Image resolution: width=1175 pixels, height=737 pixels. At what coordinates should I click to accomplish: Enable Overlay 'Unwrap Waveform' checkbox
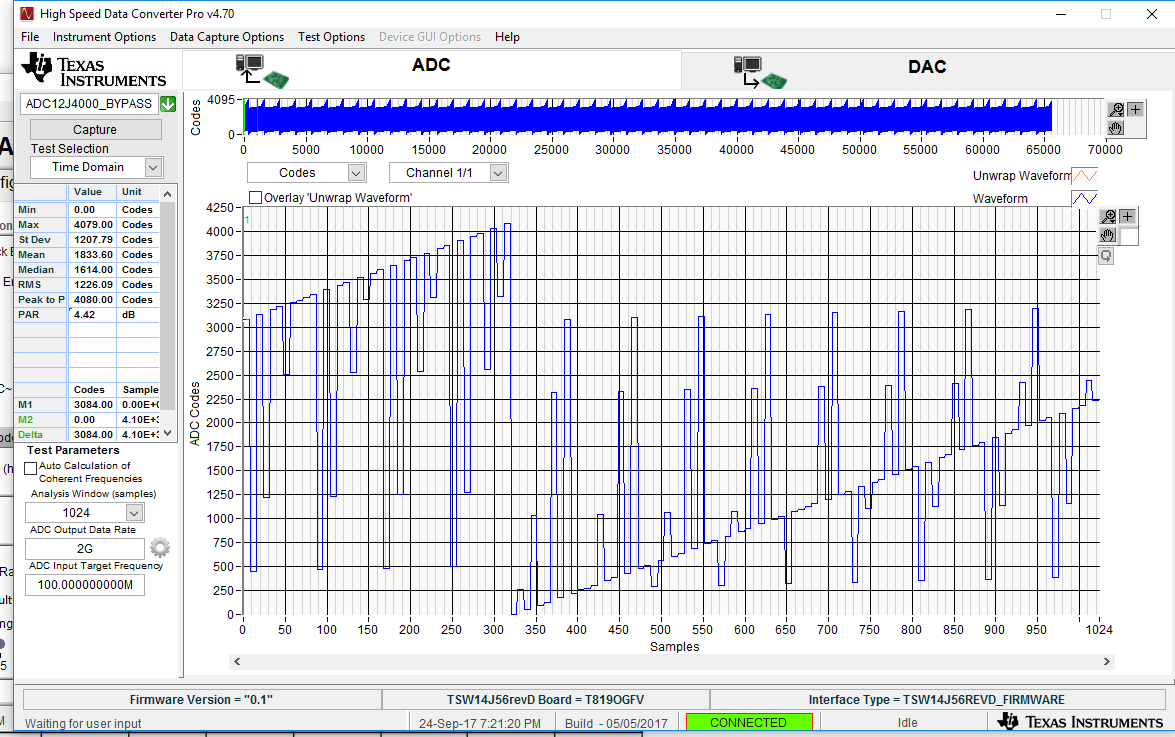pyautogui.click(x=256, y=198)
